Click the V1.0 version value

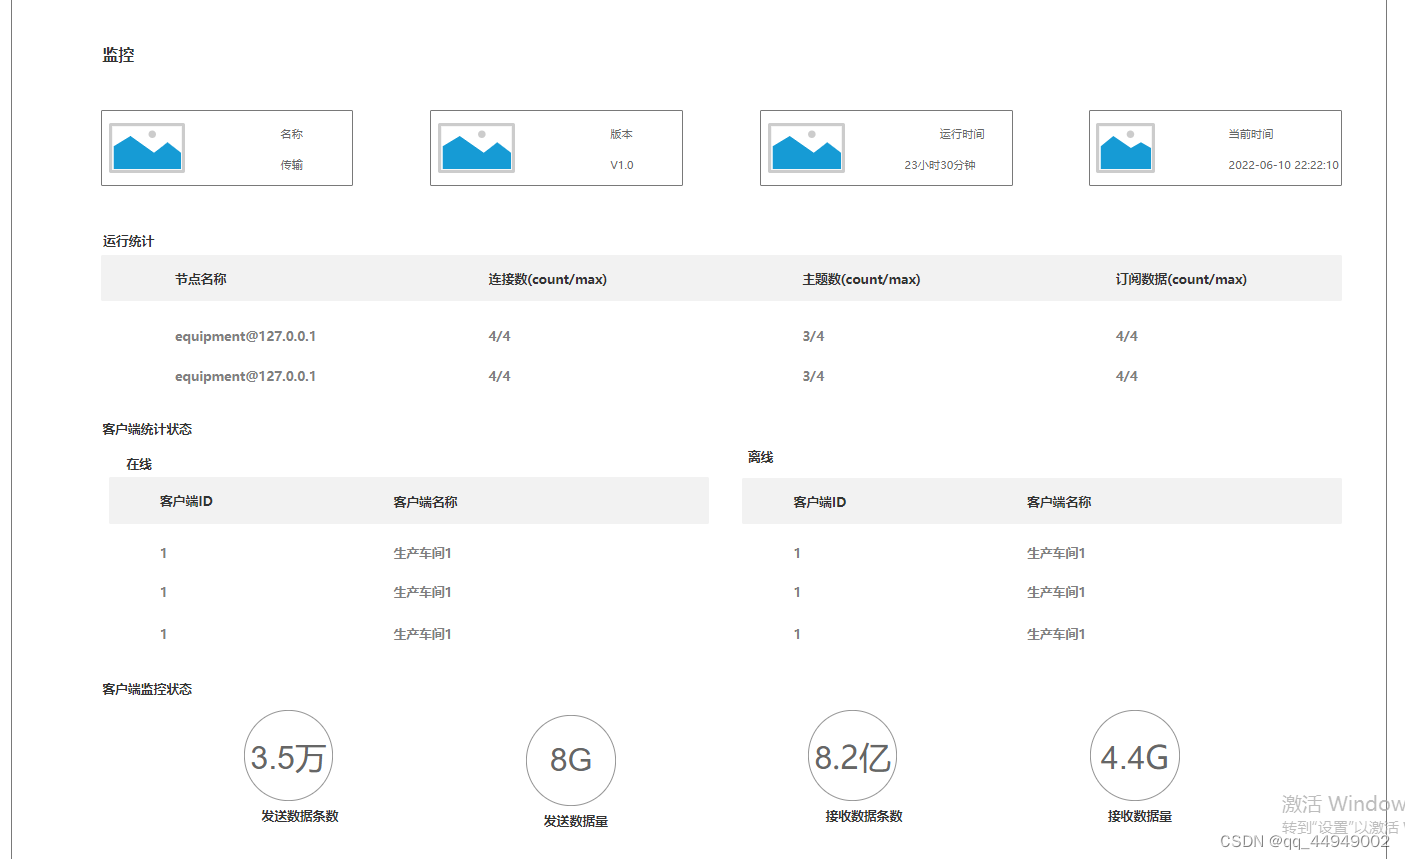coord(622,165)
